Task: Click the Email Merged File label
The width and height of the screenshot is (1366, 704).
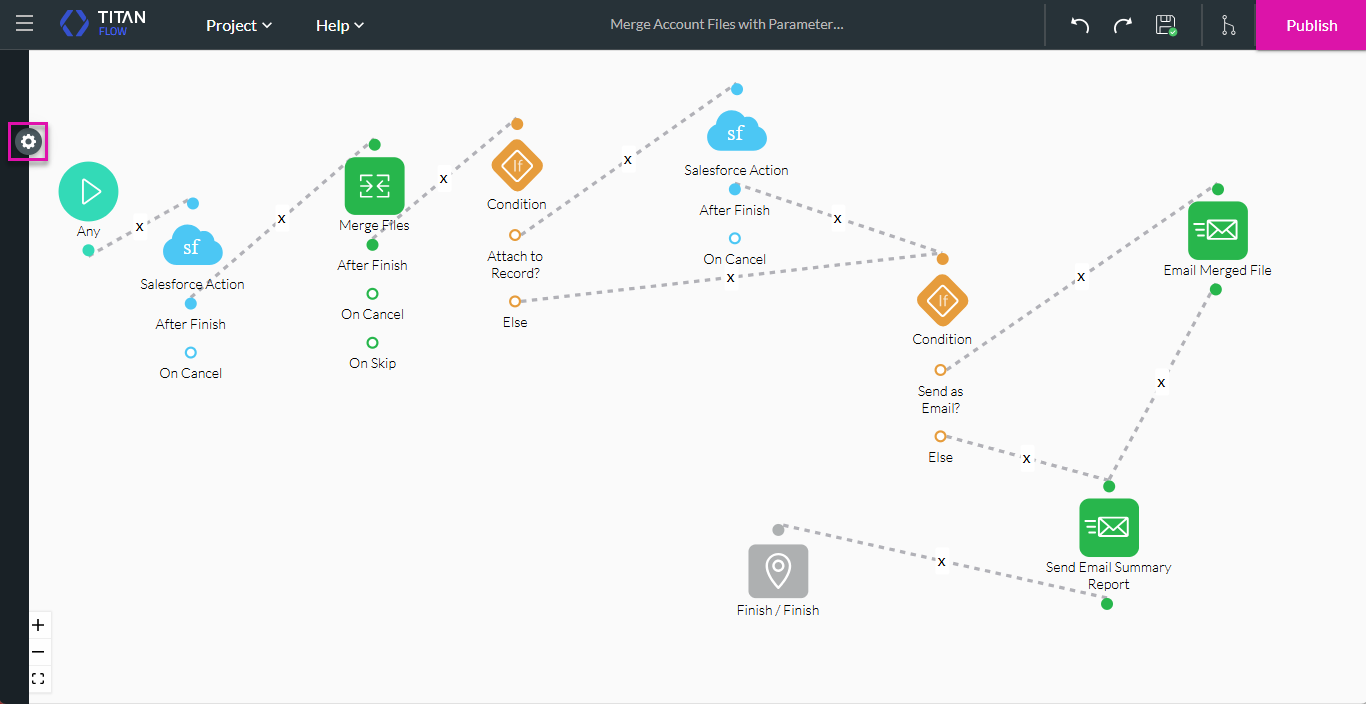Action: pos(1217,270)
